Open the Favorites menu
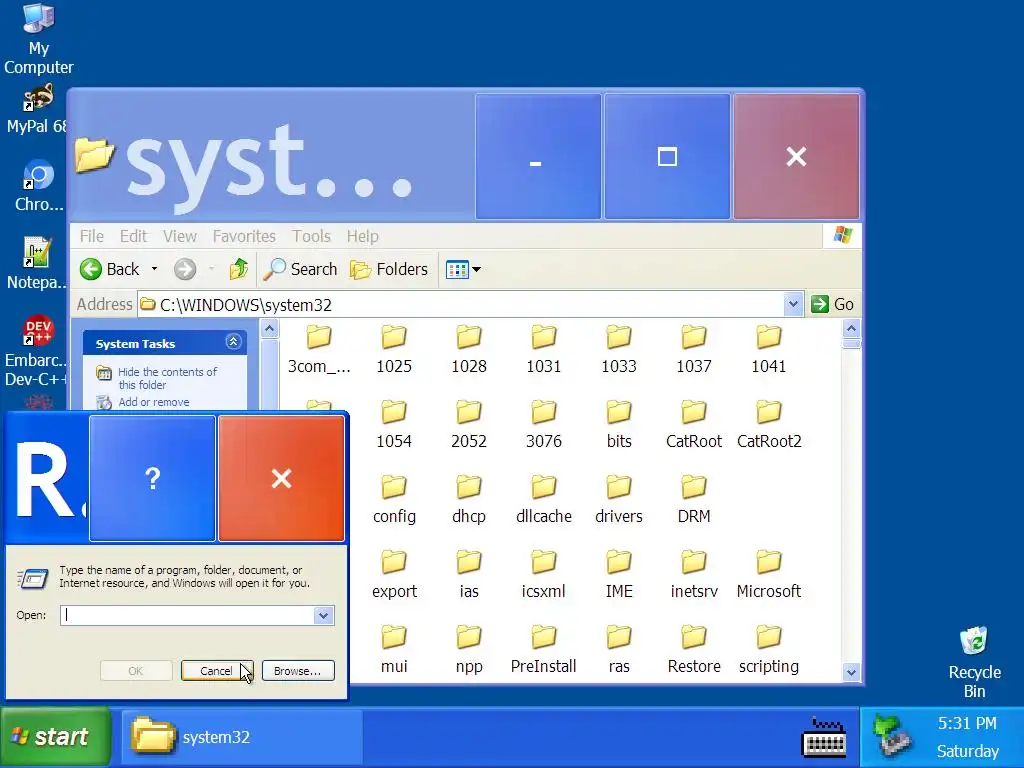This screenshot has height=768, width=1024. click(244, 236)
